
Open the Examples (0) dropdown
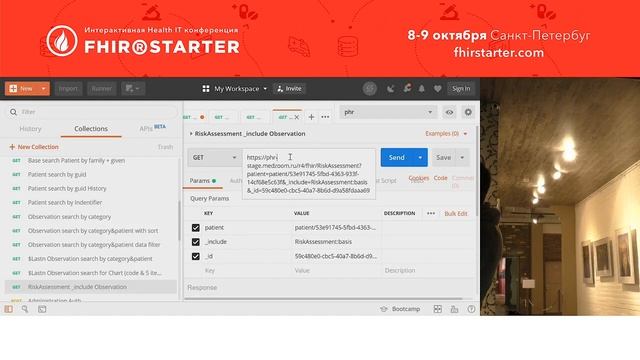click(446, 133)
